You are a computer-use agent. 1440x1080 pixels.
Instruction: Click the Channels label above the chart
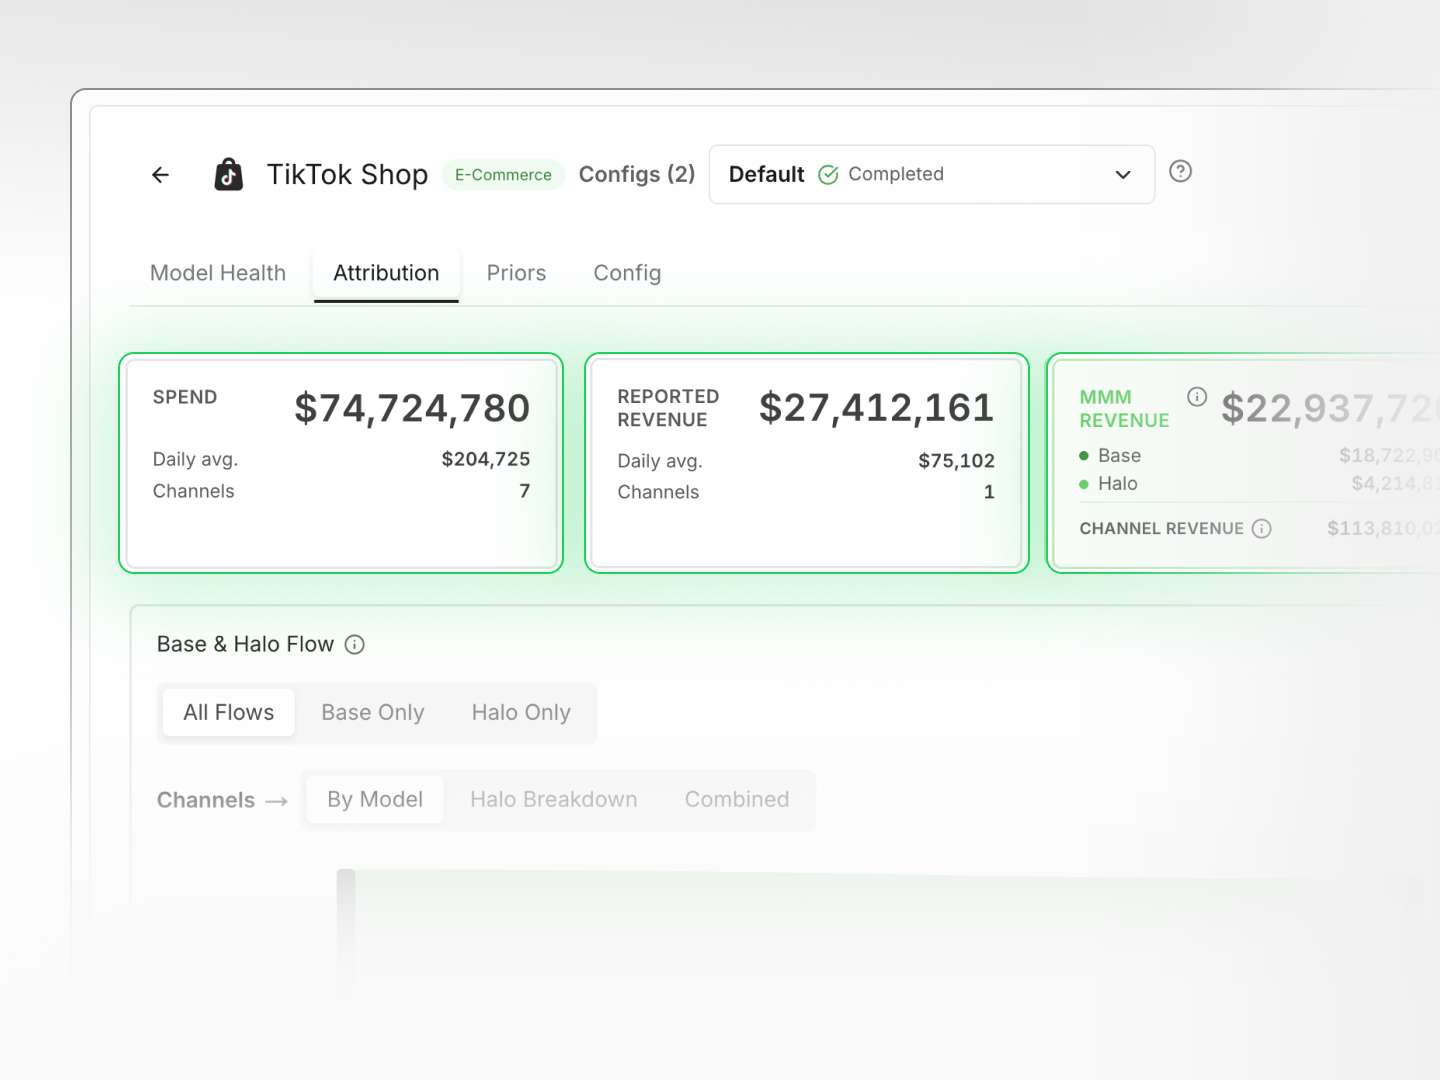(206, 800)
